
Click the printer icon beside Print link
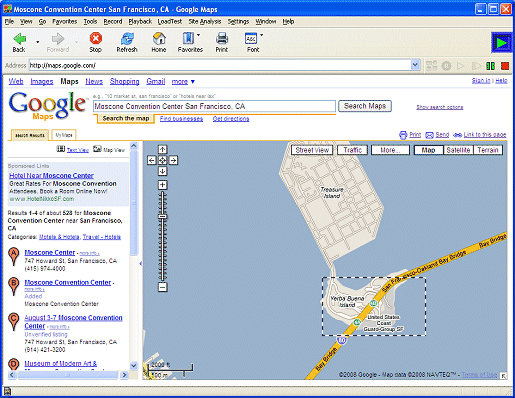point(403,135)
